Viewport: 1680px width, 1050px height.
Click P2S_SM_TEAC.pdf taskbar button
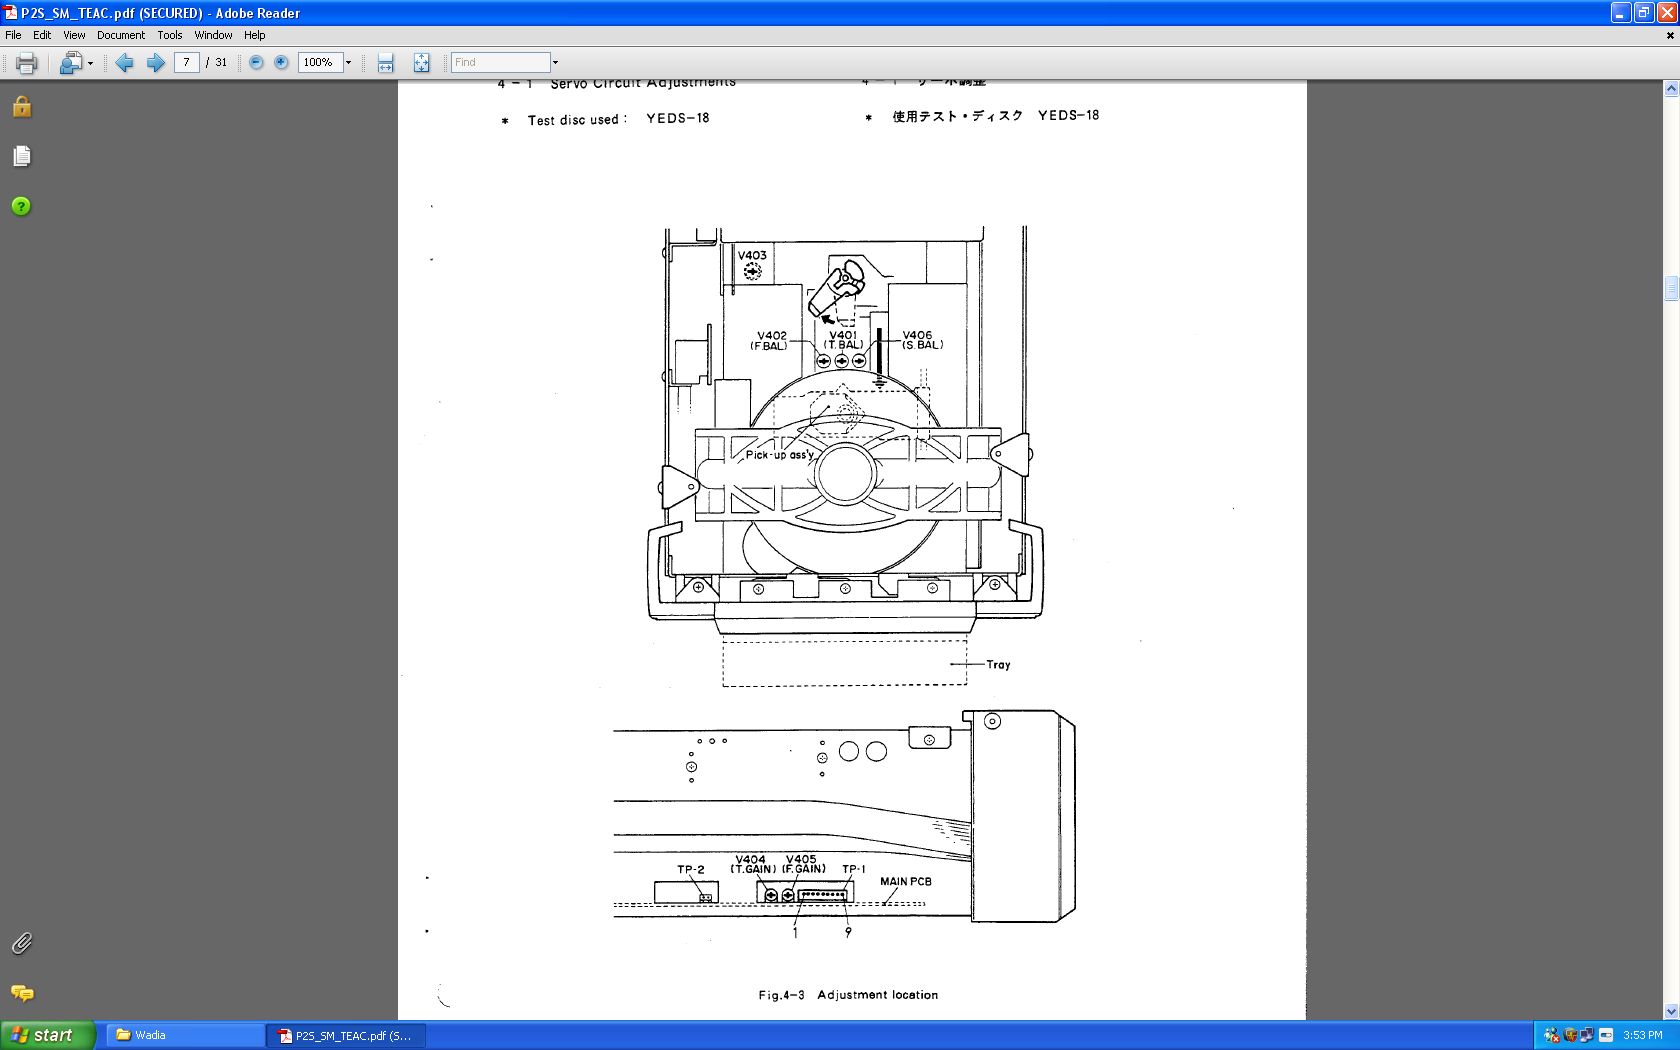[346, 1035]
